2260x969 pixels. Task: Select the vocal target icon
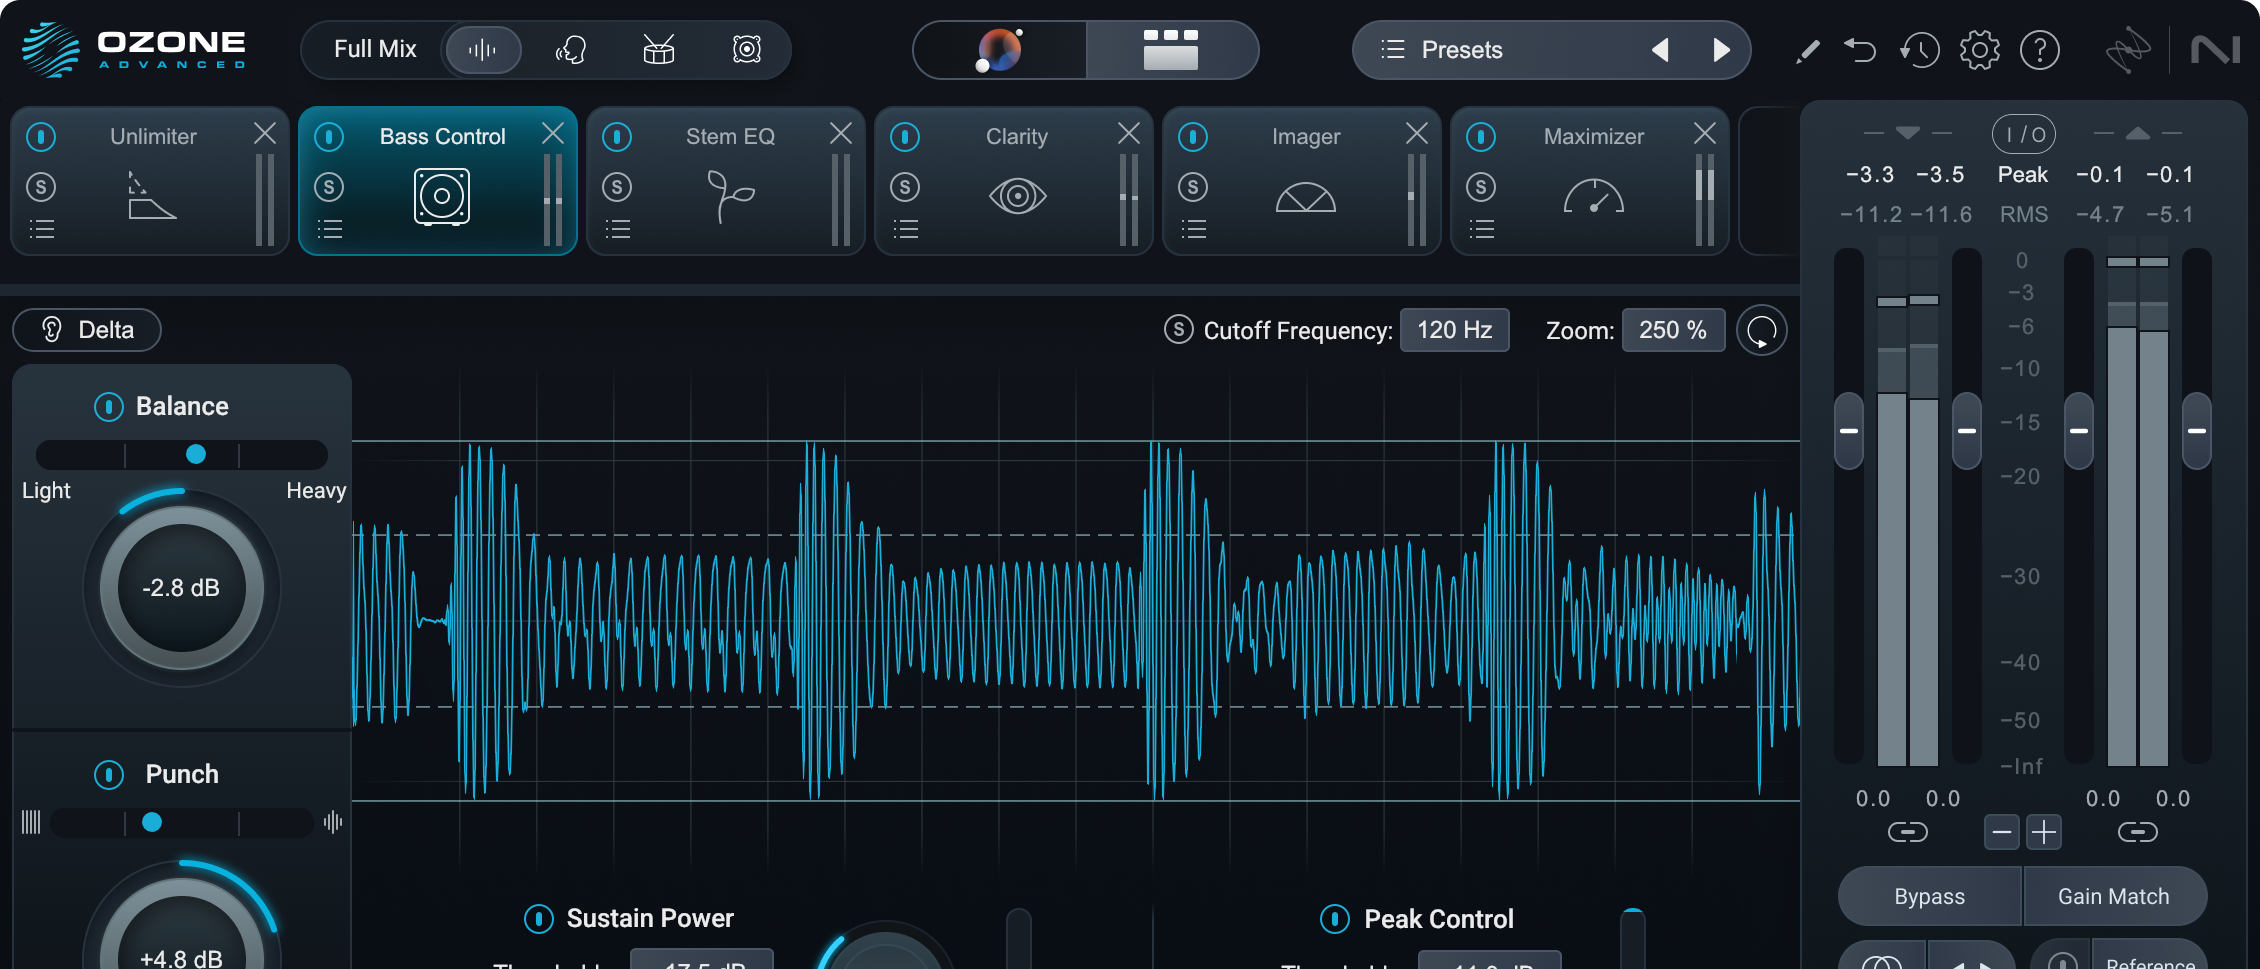pyautogui.click(x=571, y=50)
